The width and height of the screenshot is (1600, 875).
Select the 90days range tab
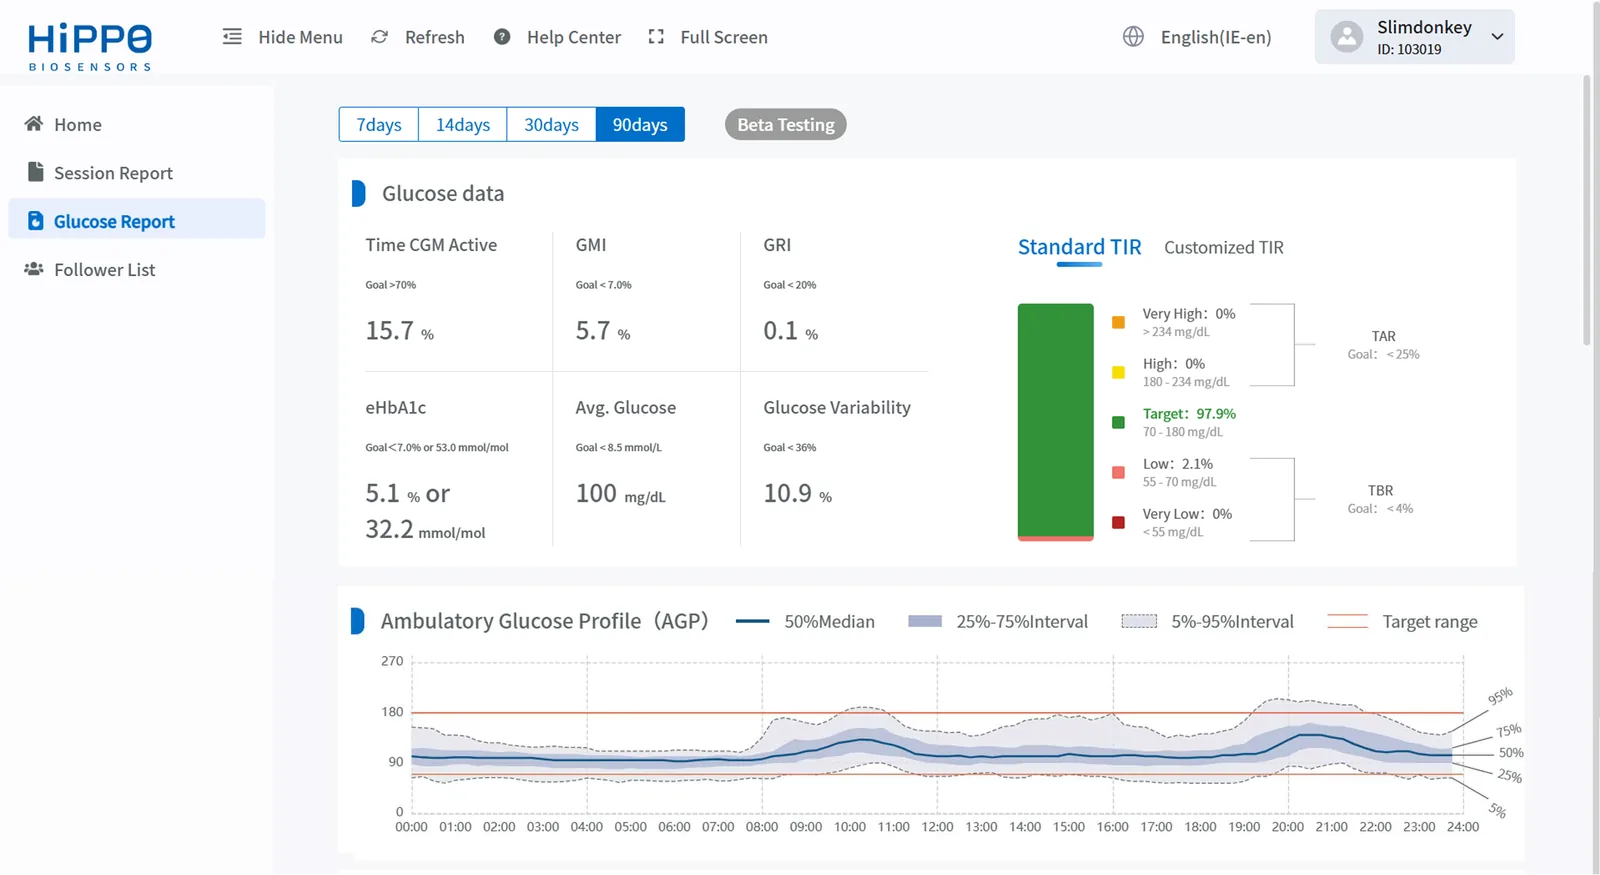pyautogui.click(x=640, y=125)
